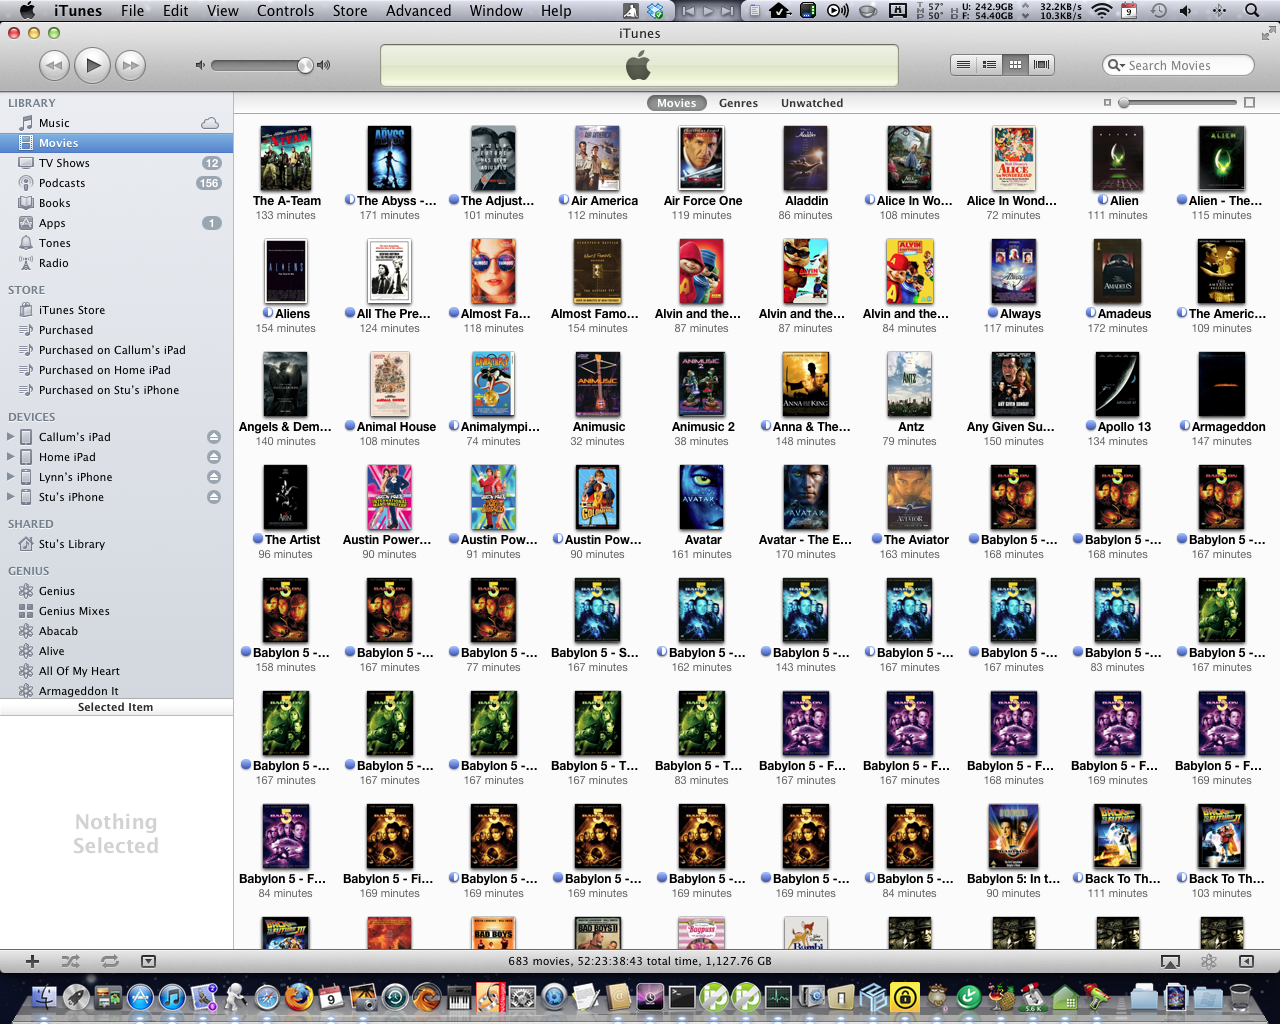Adjust the volume slider knob
The width and height of the screenshot is (1280, 1024).
tap(305, 65)
